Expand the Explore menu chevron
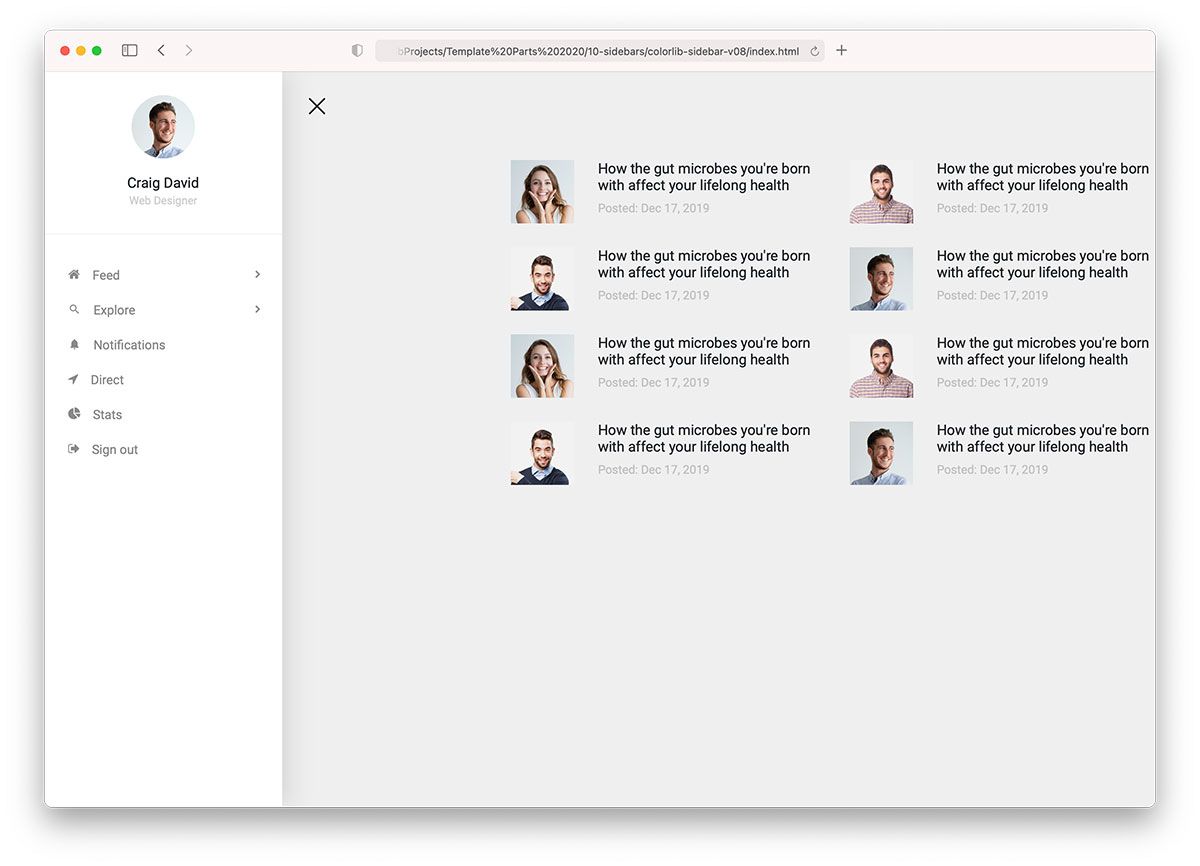This screenshot has width=1200, height=866. [x=257, y=309]
